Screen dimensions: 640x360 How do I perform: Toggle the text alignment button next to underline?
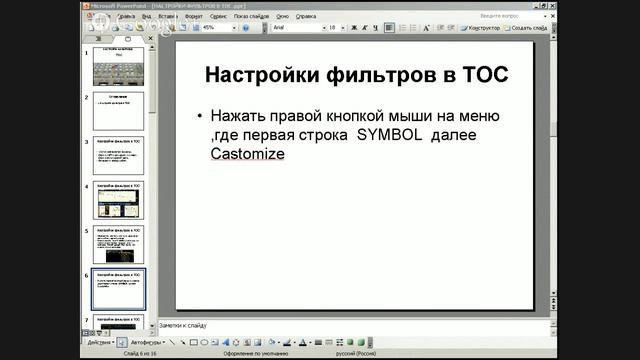tap(389, 28)
